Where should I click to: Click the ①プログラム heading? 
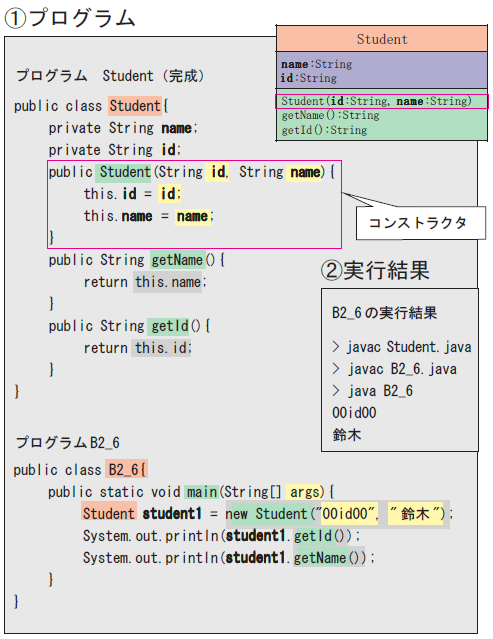(70, 18)
